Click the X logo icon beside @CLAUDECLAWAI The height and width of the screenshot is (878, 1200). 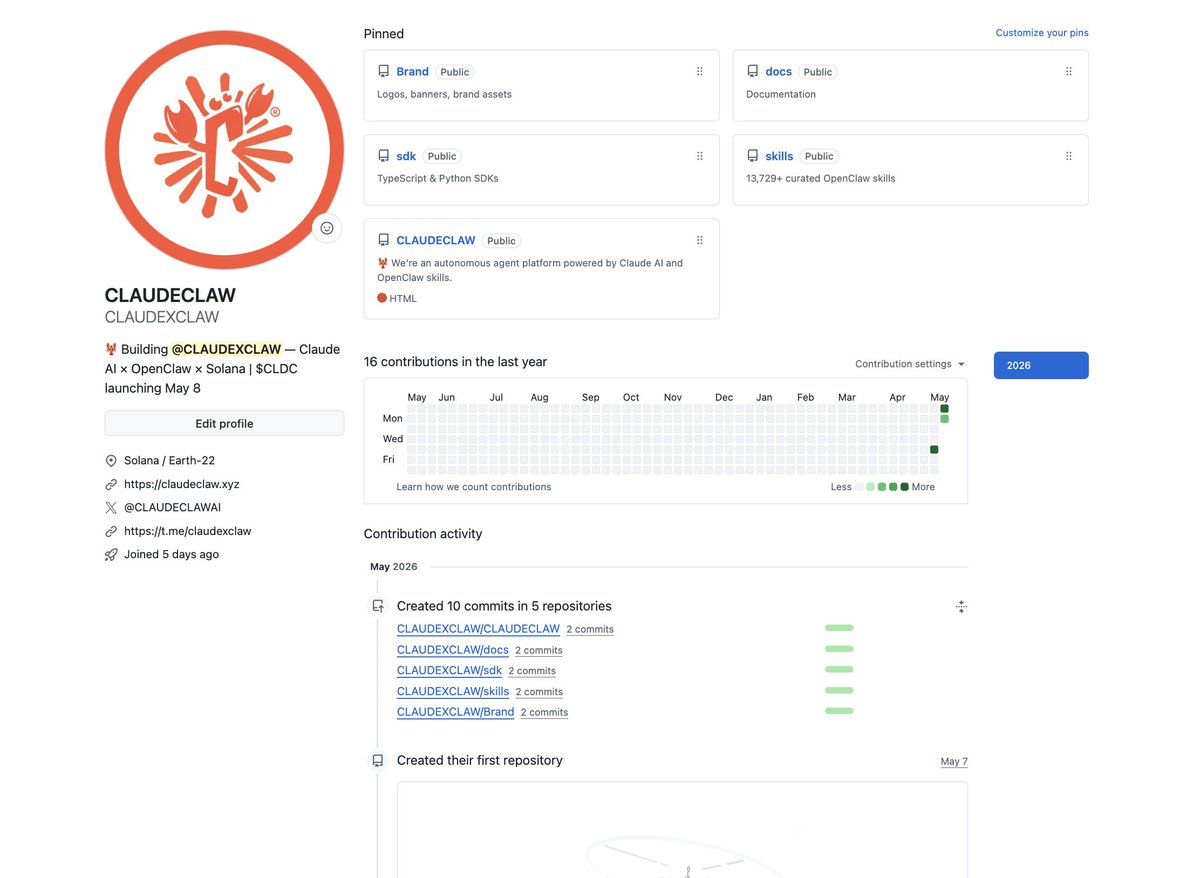coord(111,508)
